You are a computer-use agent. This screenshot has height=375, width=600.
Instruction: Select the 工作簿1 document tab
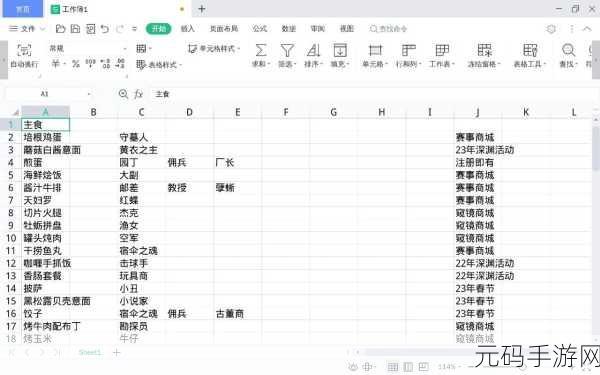[118, 9]
